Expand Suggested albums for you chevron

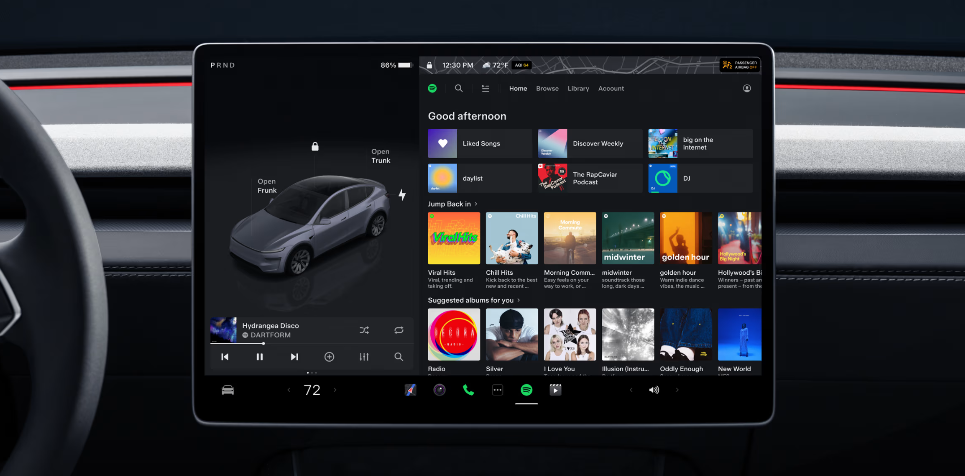point(518,301)
